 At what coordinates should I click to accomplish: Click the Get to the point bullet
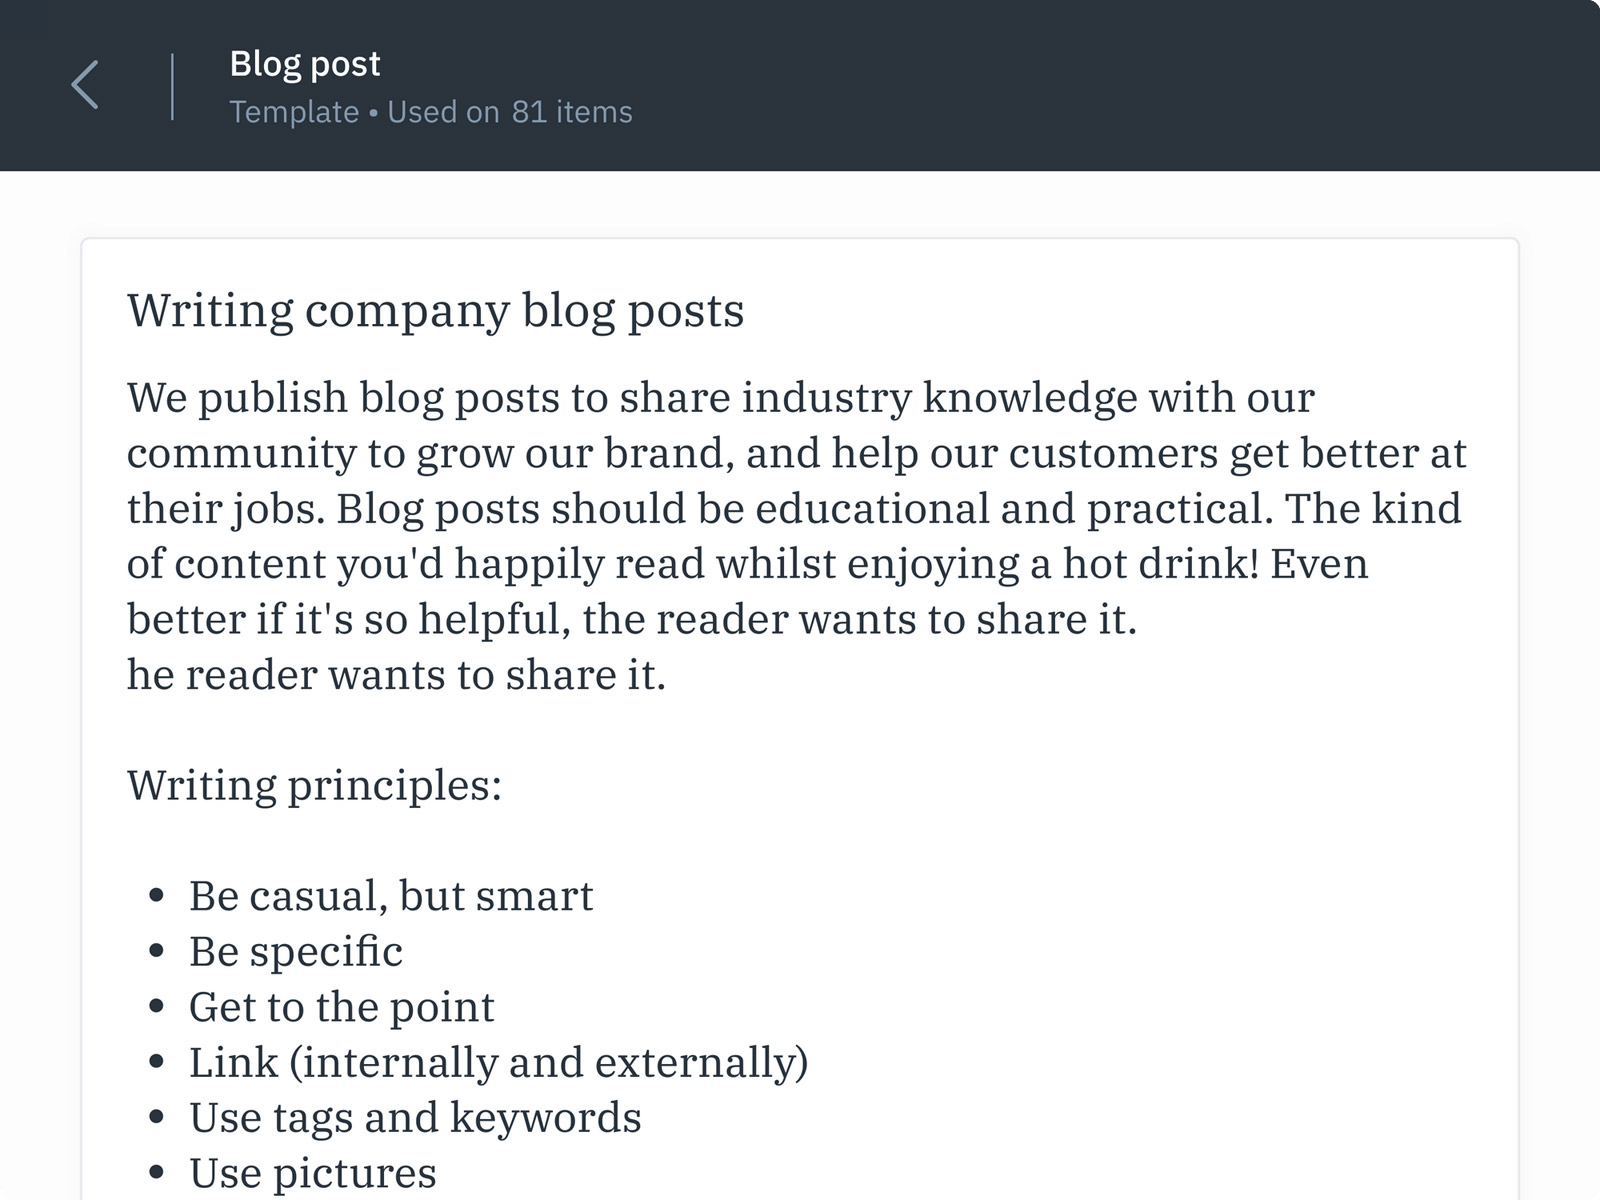[341, 1006]
